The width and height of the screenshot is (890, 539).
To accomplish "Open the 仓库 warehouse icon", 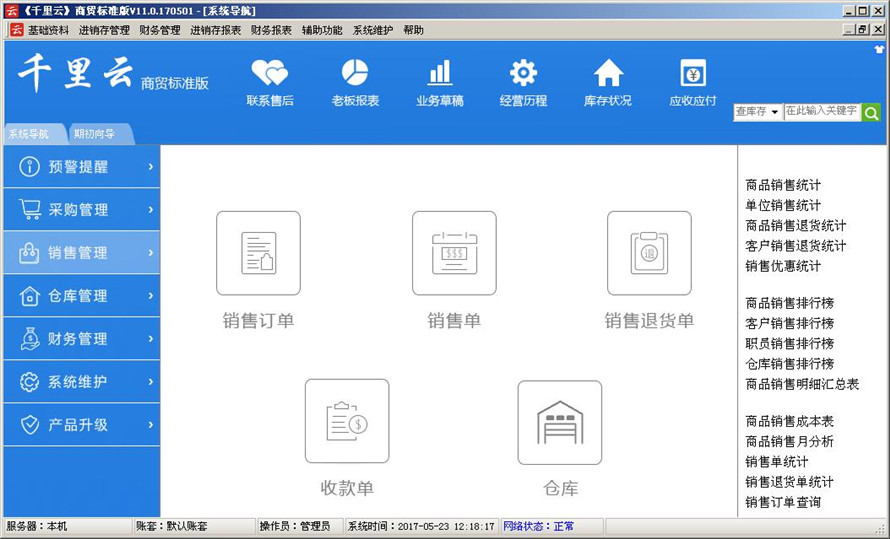I will pyautogui.click(x=560, y=421).
